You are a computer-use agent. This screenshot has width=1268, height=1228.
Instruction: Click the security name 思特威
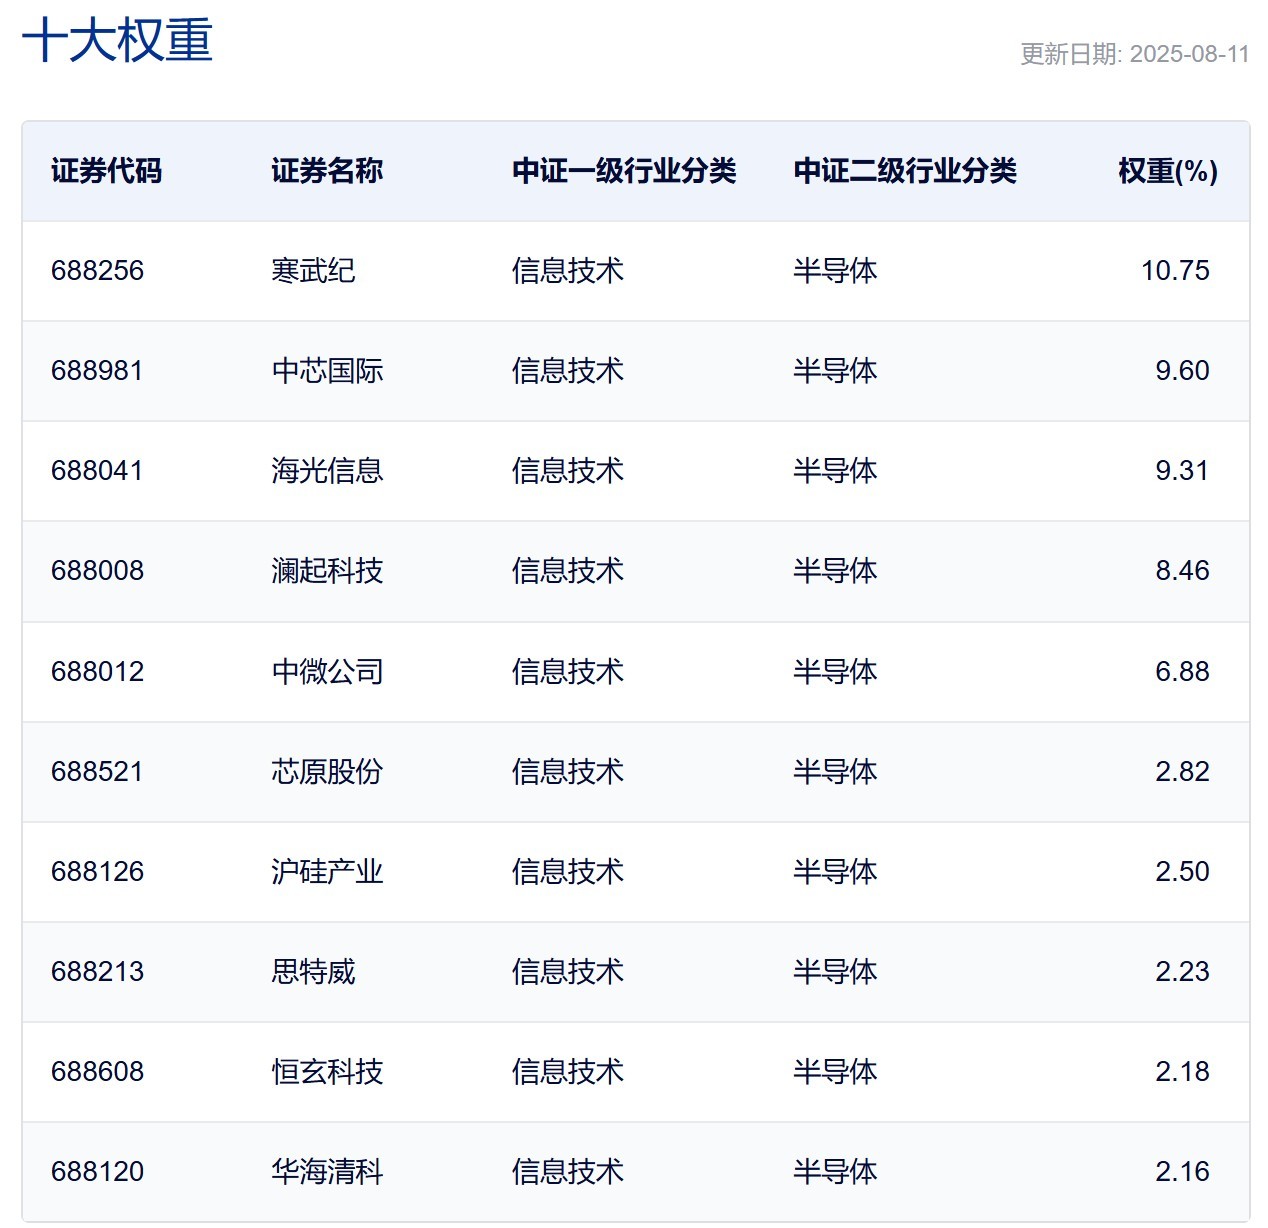[x=313, y=971]
